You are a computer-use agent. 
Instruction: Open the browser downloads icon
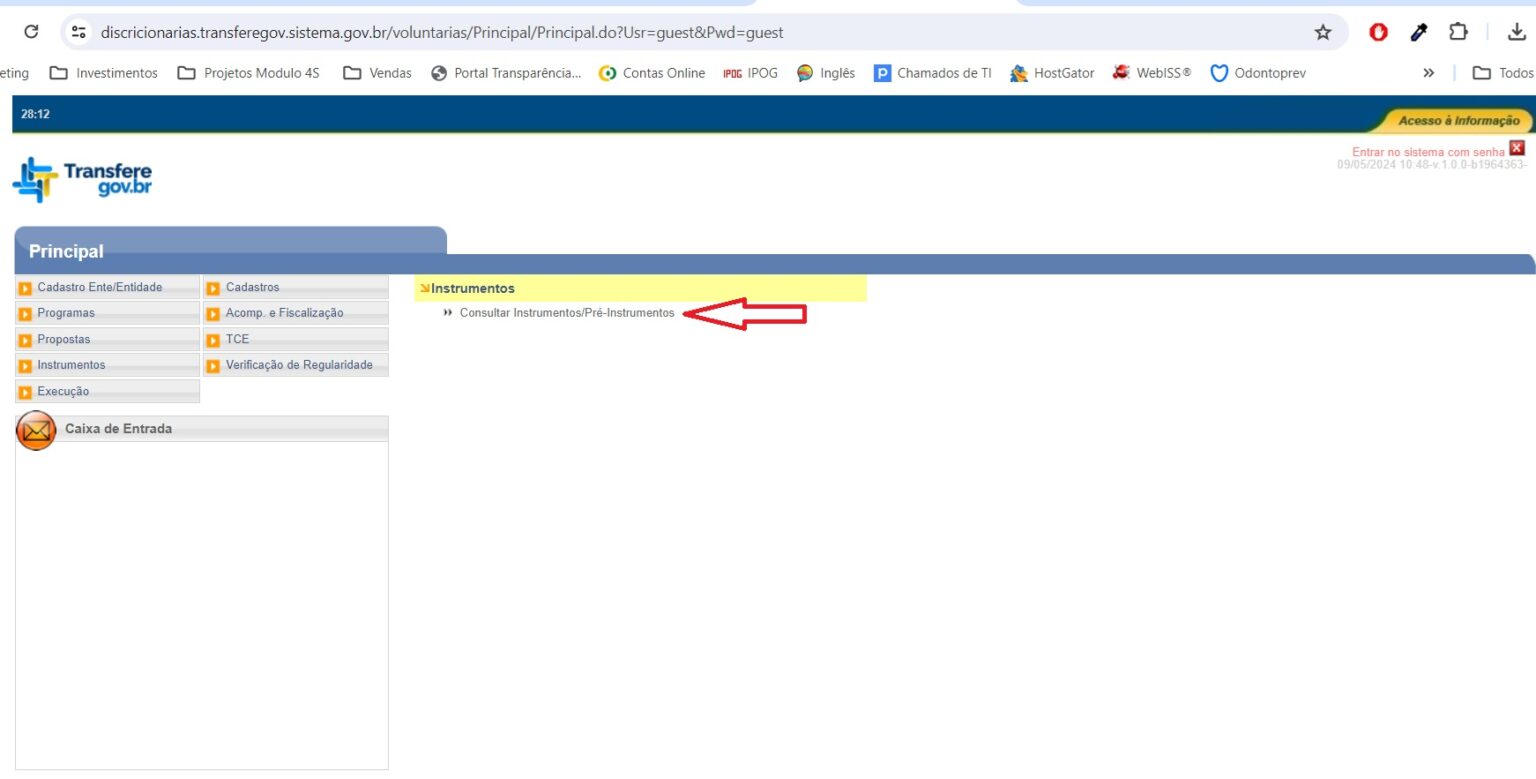tap(1516, 33)
